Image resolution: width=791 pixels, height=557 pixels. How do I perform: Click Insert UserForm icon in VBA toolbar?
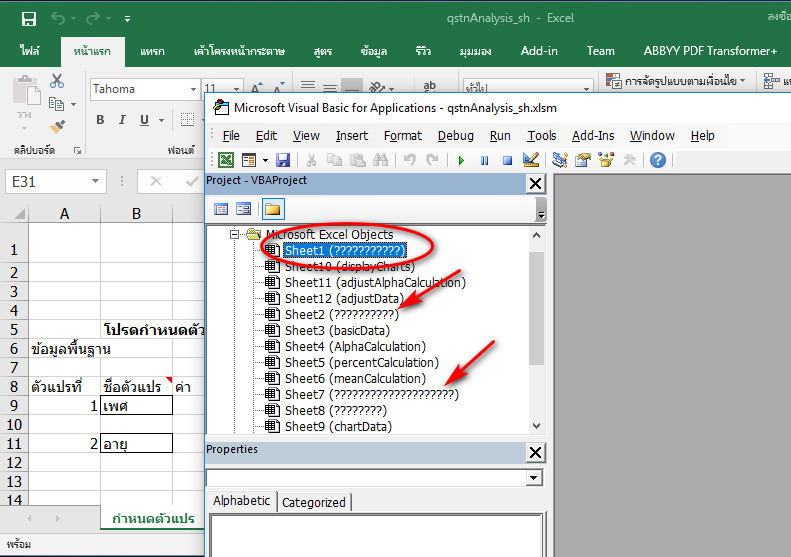(x=249, y=160)
